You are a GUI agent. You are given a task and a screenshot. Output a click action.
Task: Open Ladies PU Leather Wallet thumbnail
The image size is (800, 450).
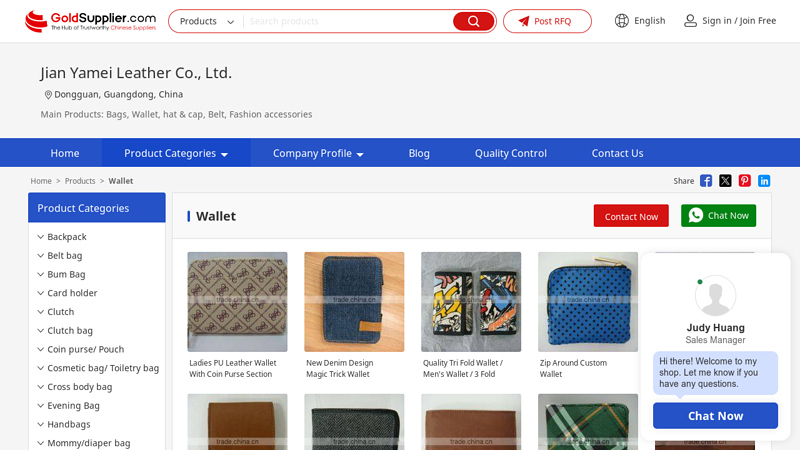237,302
